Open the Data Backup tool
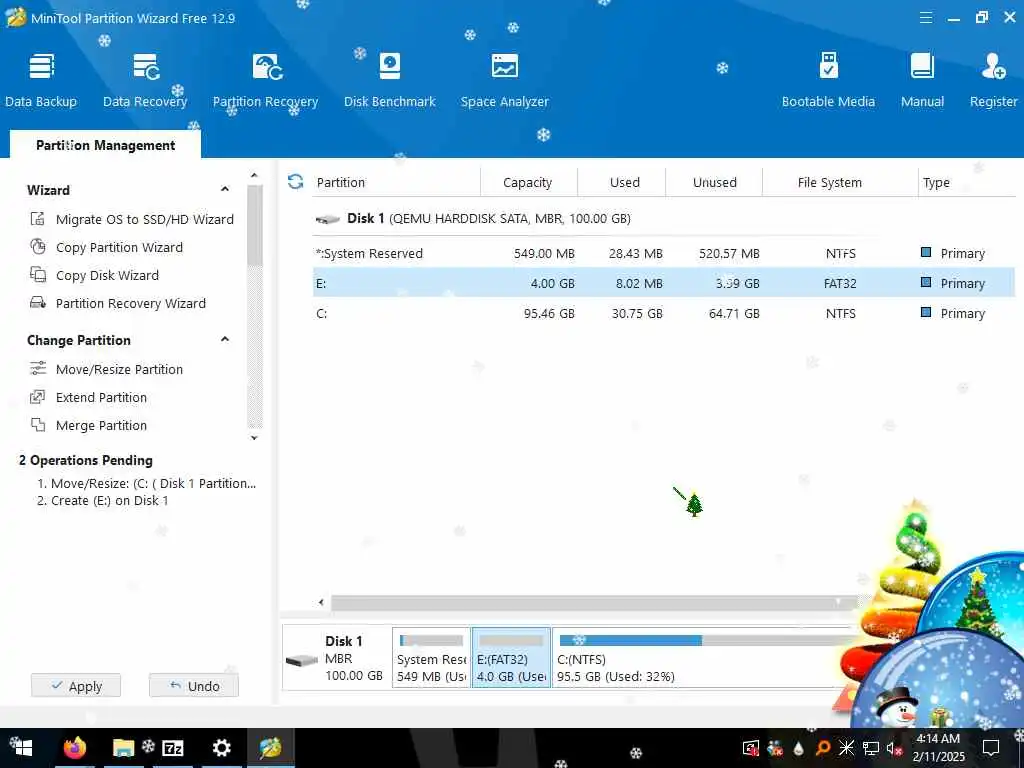This screenshot has width=1024, height=768. [41, 80]
